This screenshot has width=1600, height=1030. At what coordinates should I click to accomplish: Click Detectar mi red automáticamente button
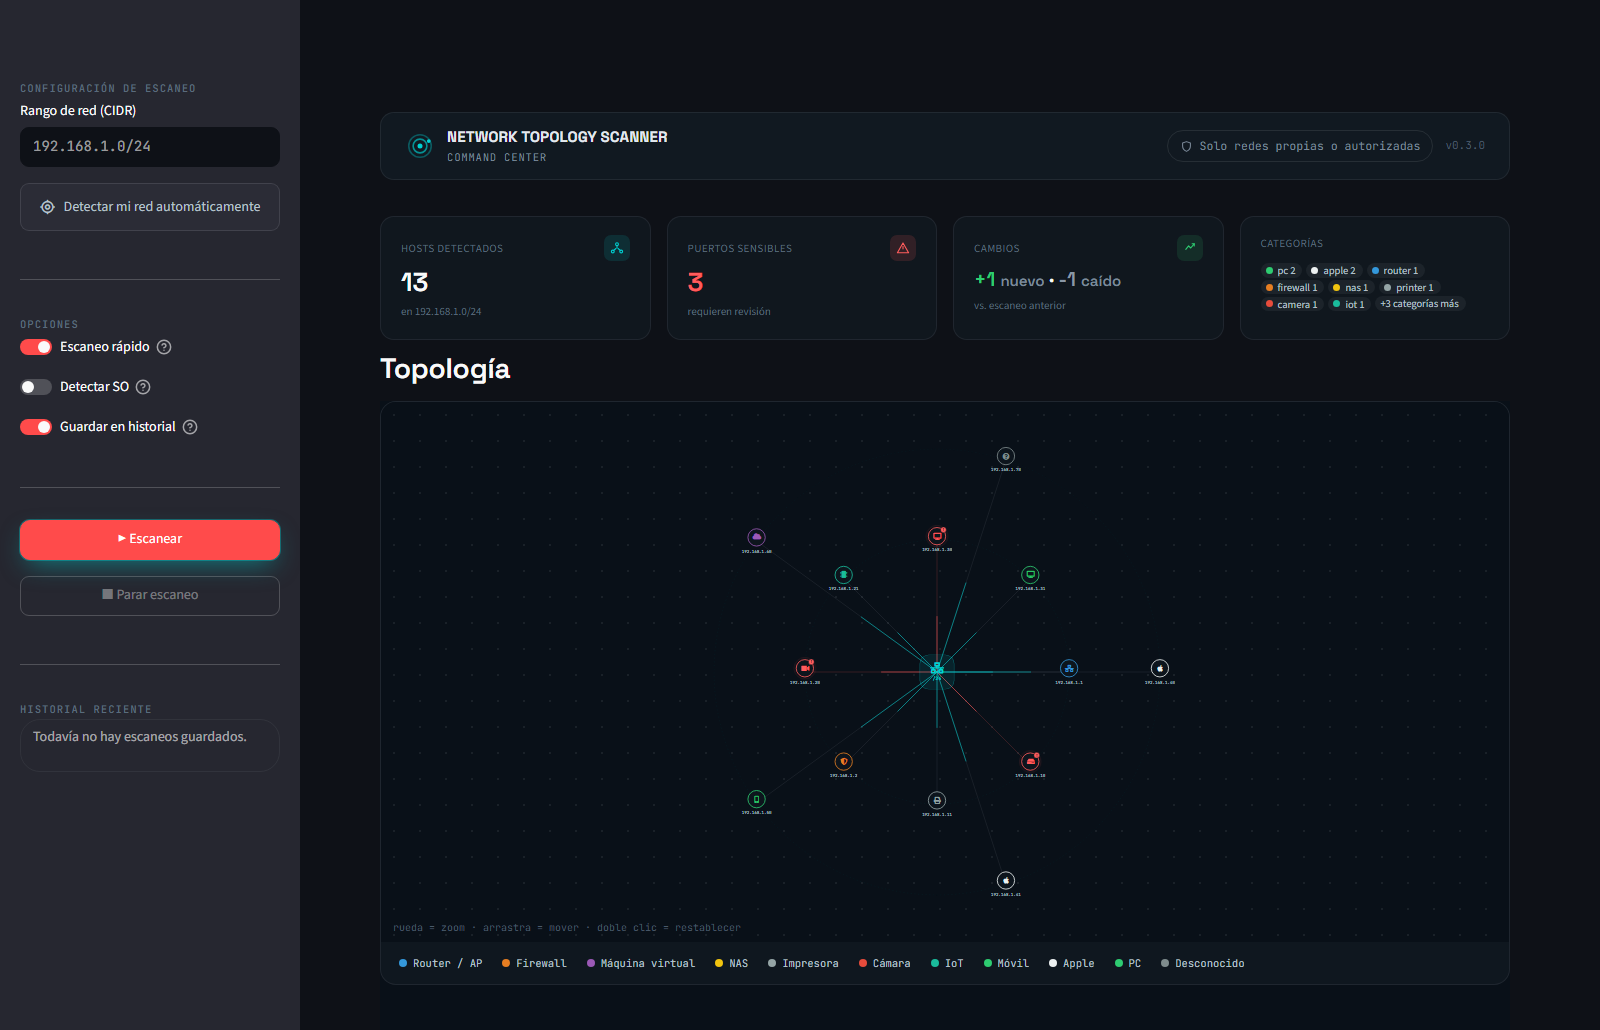click(x=150, y=207)
